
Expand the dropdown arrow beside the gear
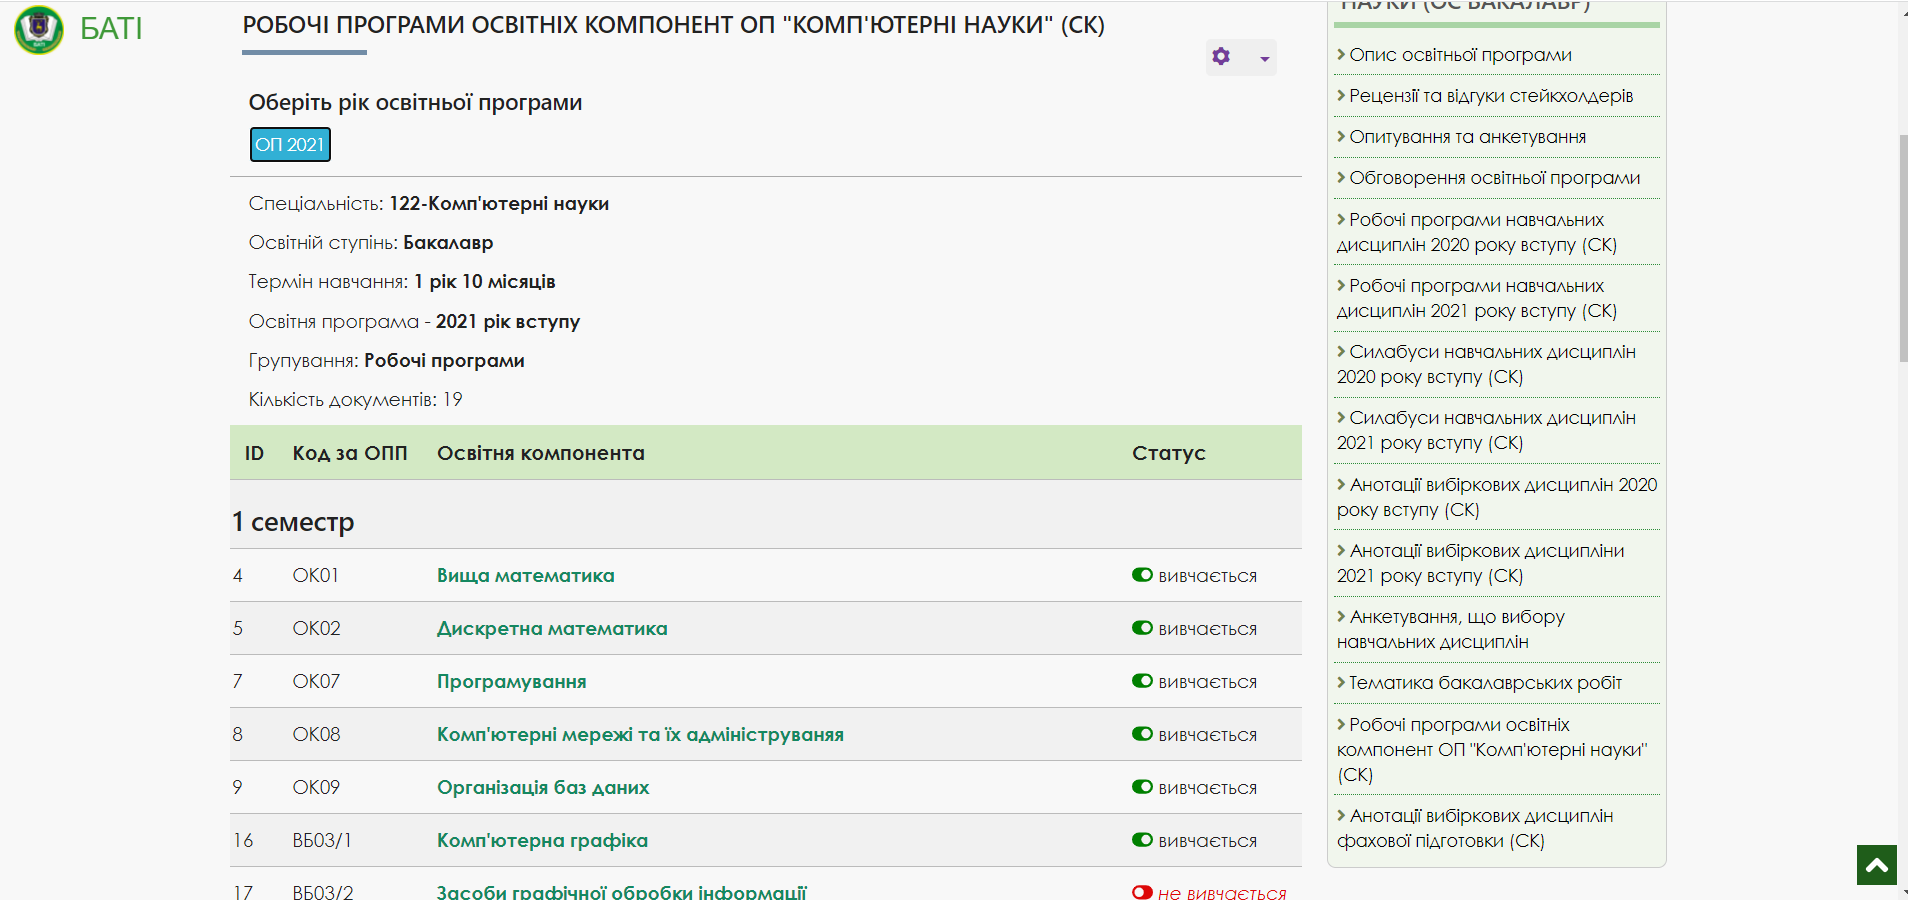click(x=1265, y=58)
